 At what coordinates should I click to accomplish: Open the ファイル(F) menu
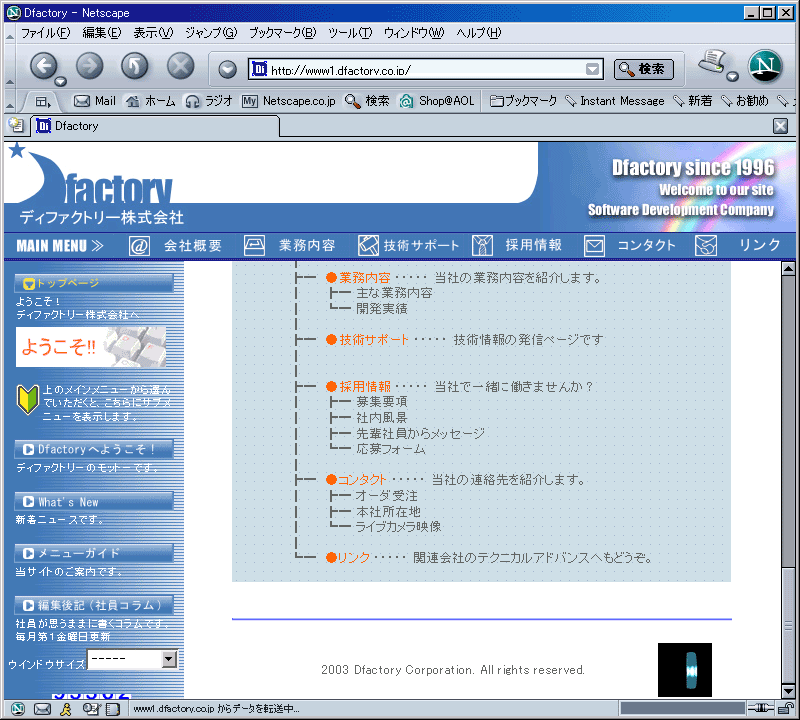(x=45, y=33)
